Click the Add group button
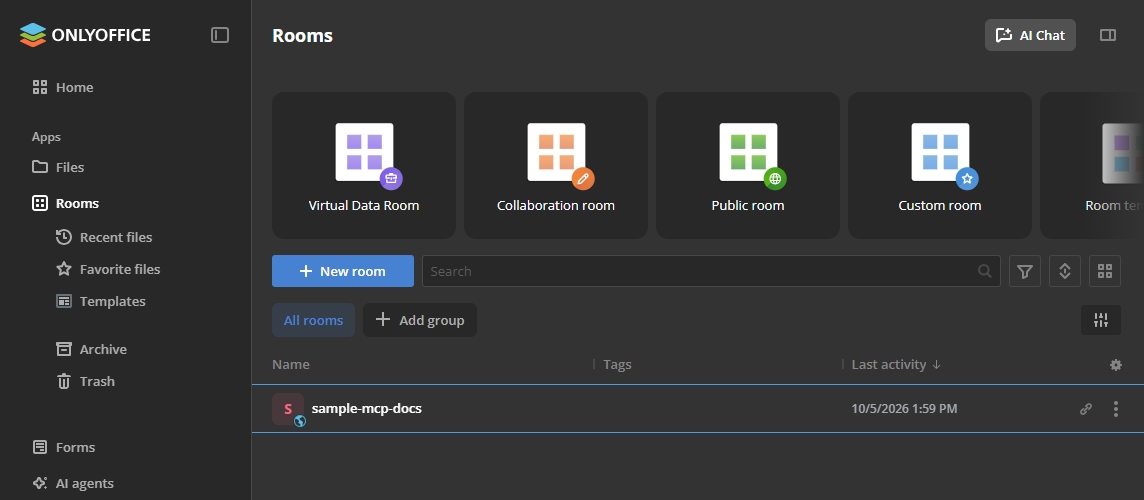The height and width of the screenshot is (500, 1144). point(420,320)
